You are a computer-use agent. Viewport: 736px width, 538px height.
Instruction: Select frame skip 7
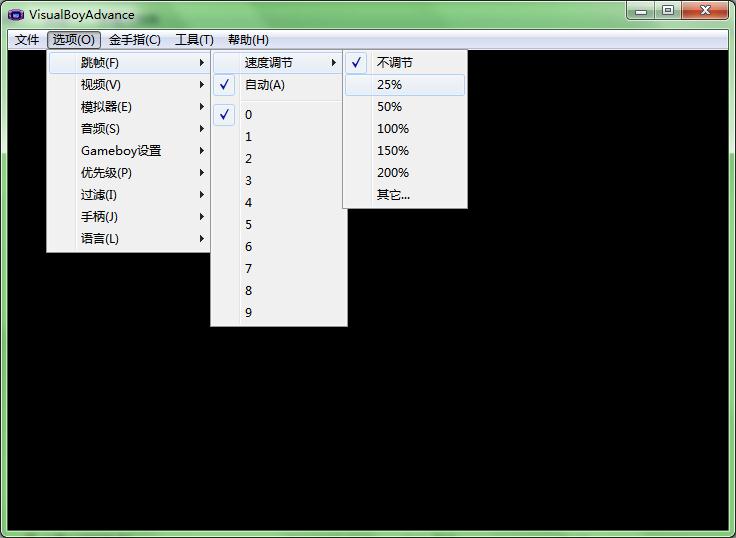[x=279, y=269]
